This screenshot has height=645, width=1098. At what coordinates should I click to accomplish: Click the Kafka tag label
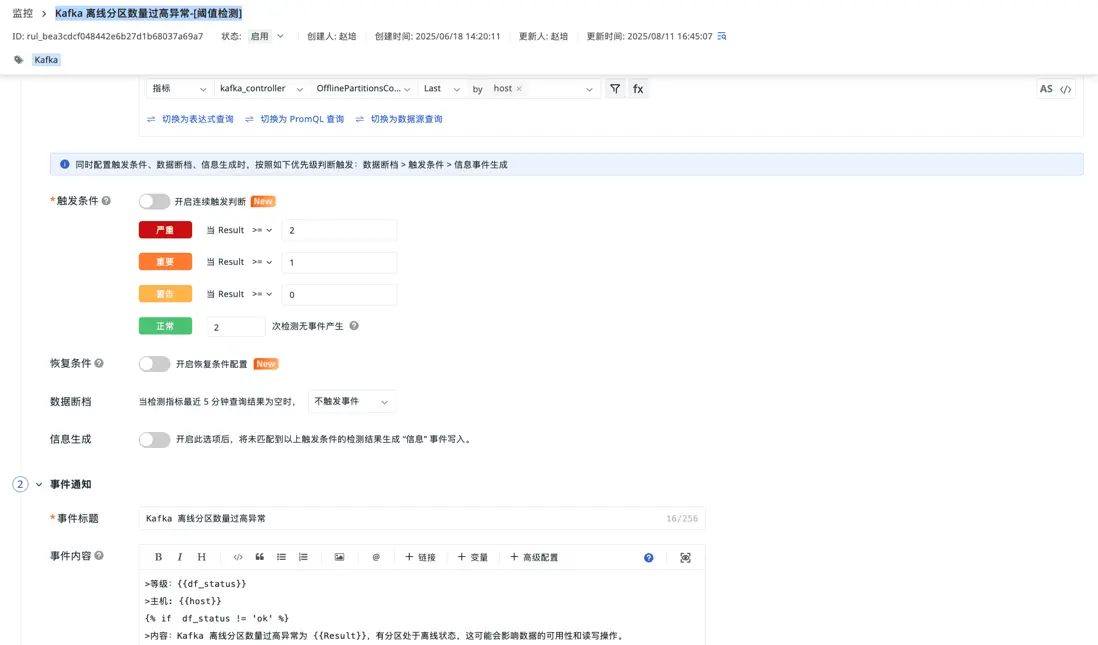[x=45, y=59]
